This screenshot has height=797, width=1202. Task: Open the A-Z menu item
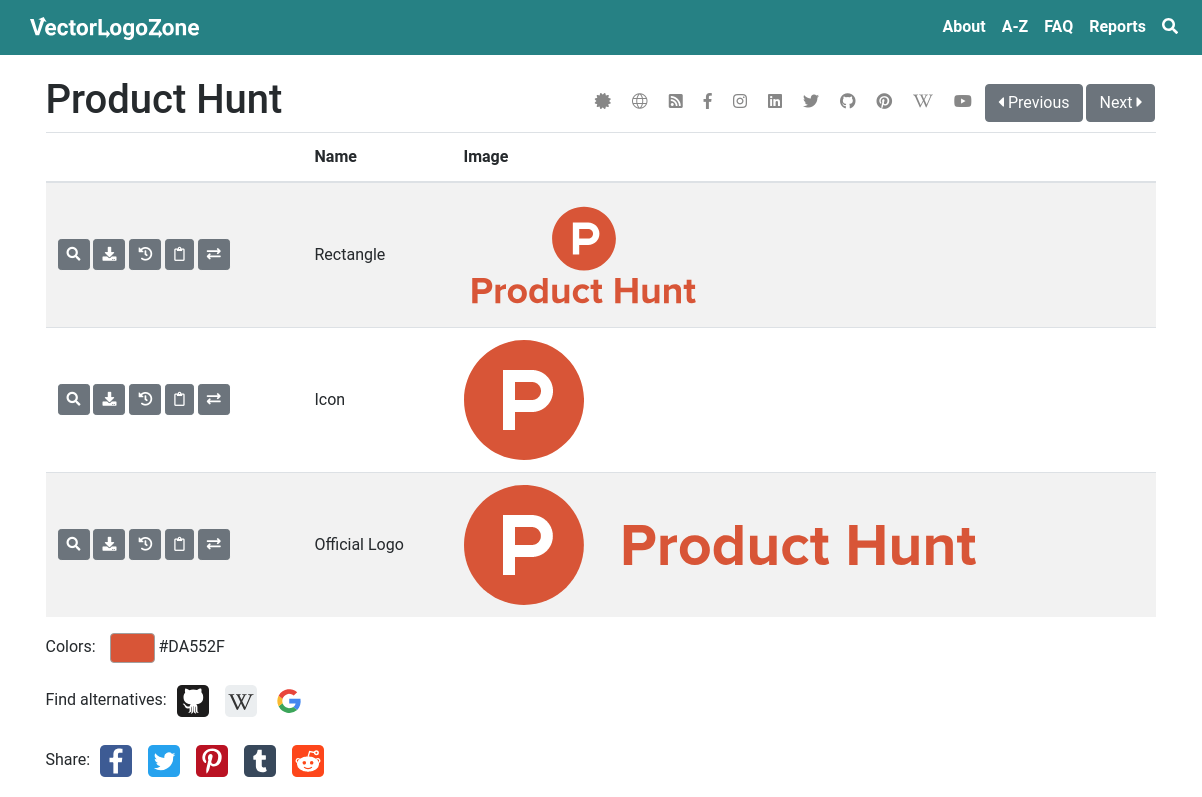tap(1015, 27)
